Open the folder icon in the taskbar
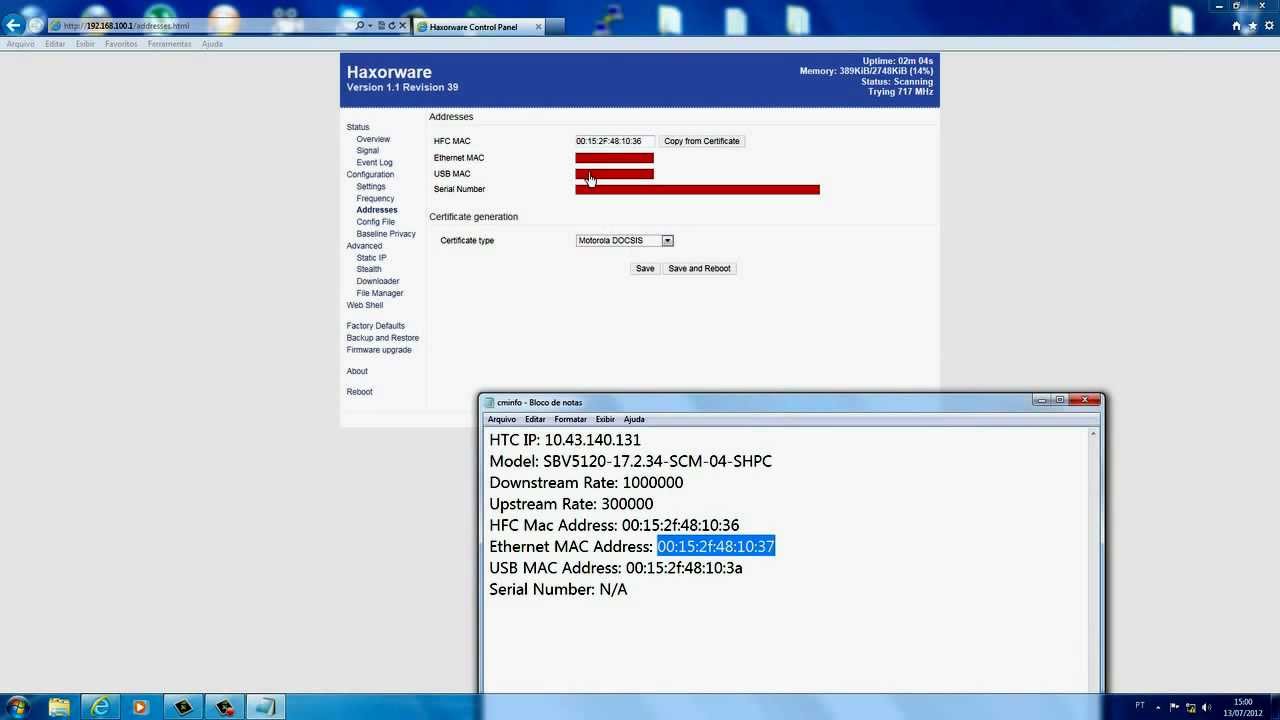The image size is (1280, 720). click(x=59, y=707)
